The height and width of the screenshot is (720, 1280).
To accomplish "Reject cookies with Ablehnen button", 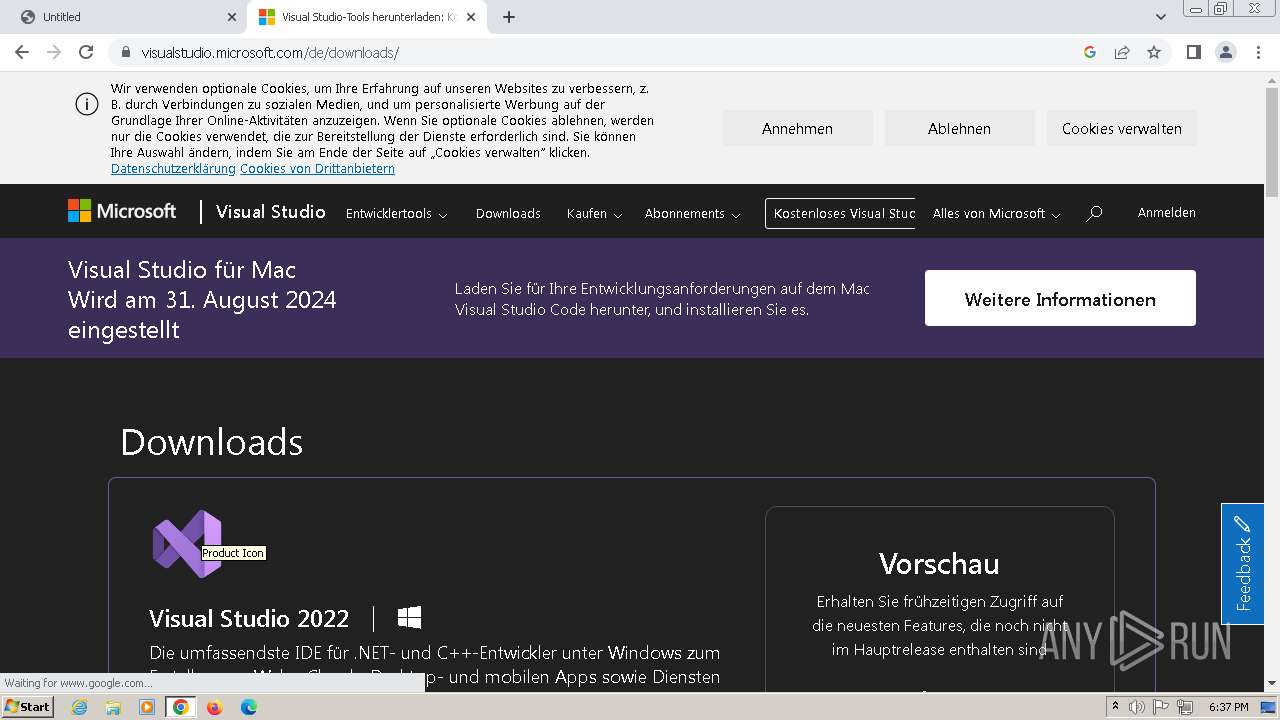I will pyautogui.click(x=959, y=128).
